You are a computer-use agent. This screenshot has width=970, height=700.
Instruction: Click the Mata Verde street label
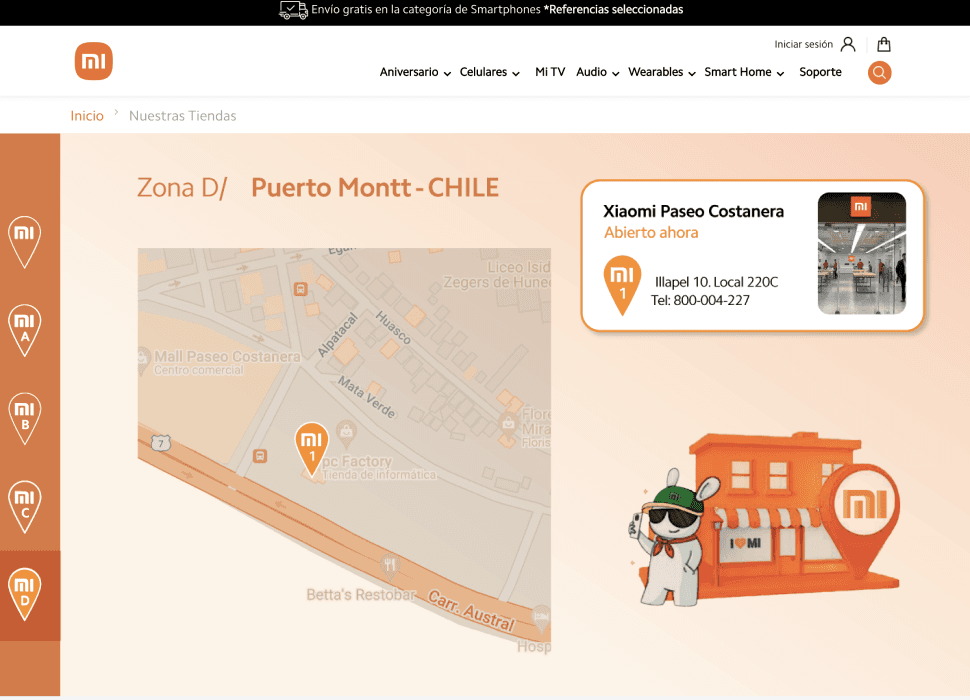coord(367,398)
